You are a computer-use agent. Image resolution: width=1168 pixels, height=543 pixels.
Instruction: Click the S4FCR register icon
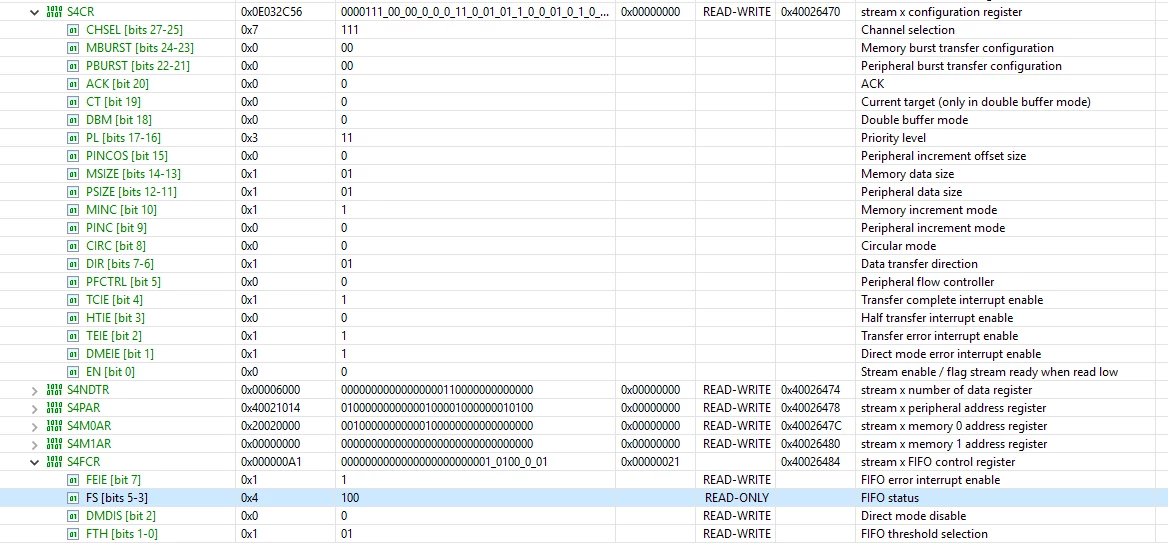click(x=54, y=462)
